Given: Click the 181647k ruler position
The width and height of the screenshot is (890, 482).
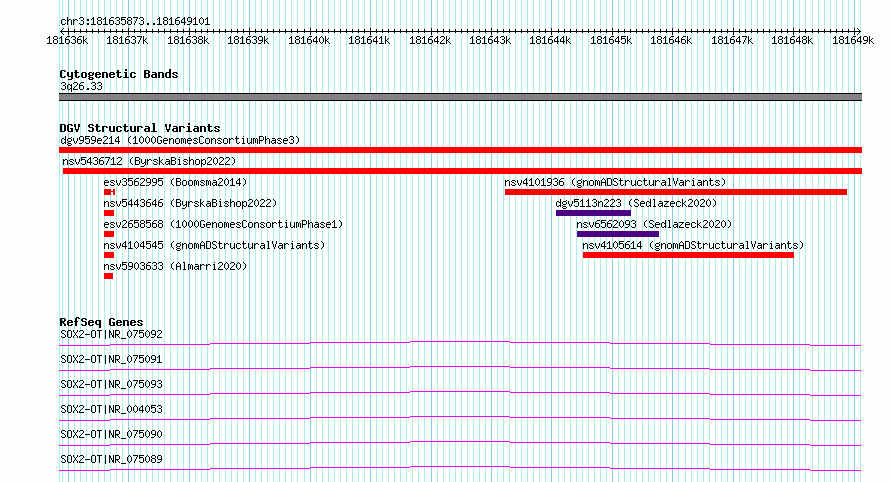Looking at the screenshot, I should (x=732, y=40).
